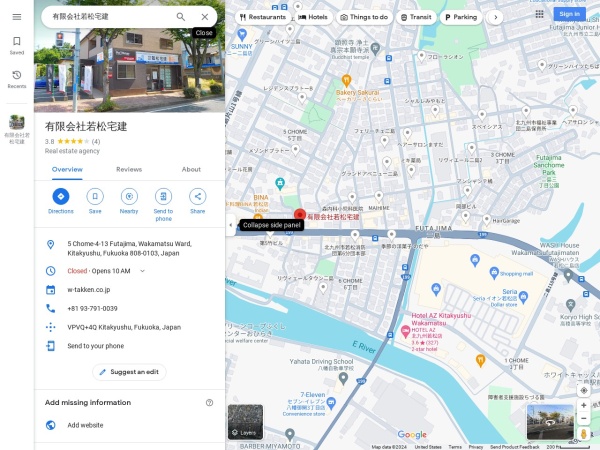Click the Buddhist temple marker

point(375,48)
